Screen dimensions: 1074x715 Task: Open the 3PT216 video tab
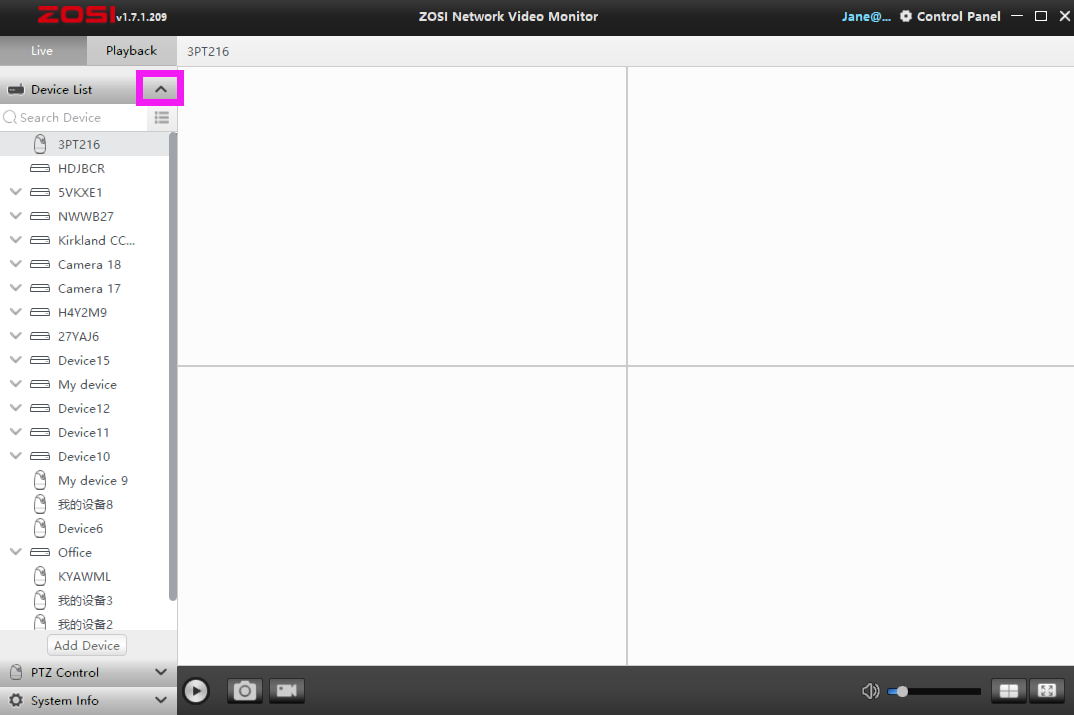tap(208, 51)
